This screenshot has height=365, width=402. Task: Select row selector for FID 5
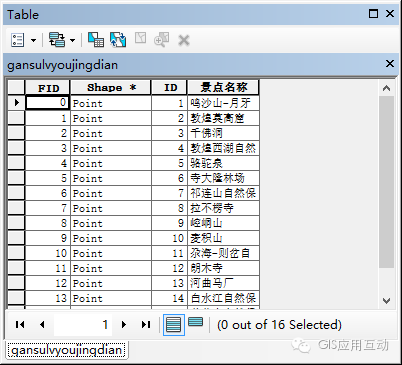pyautogui.click(x=16, y=178)
